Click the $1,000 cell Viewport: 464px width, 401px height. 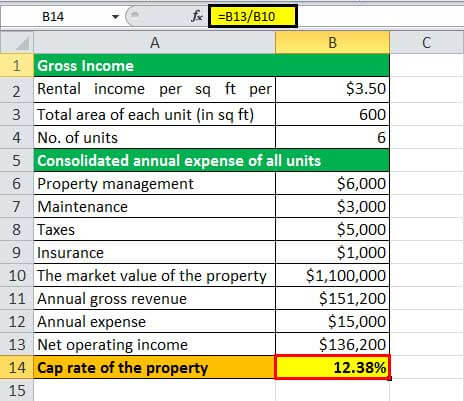point(332,252)
